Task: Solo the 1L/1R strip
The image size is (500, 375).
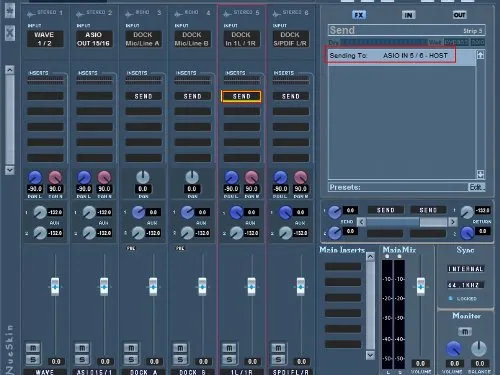Action: [229, 360]
